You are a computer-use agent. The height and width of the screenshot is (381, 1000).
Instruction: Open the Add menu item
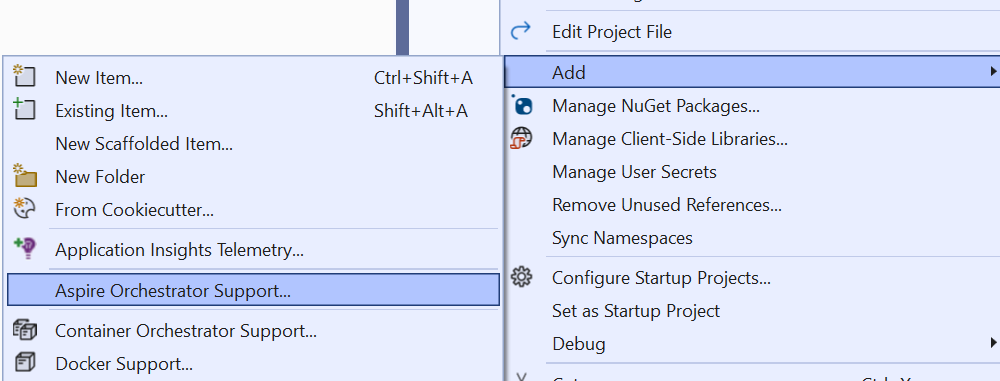tap(752, 72)
